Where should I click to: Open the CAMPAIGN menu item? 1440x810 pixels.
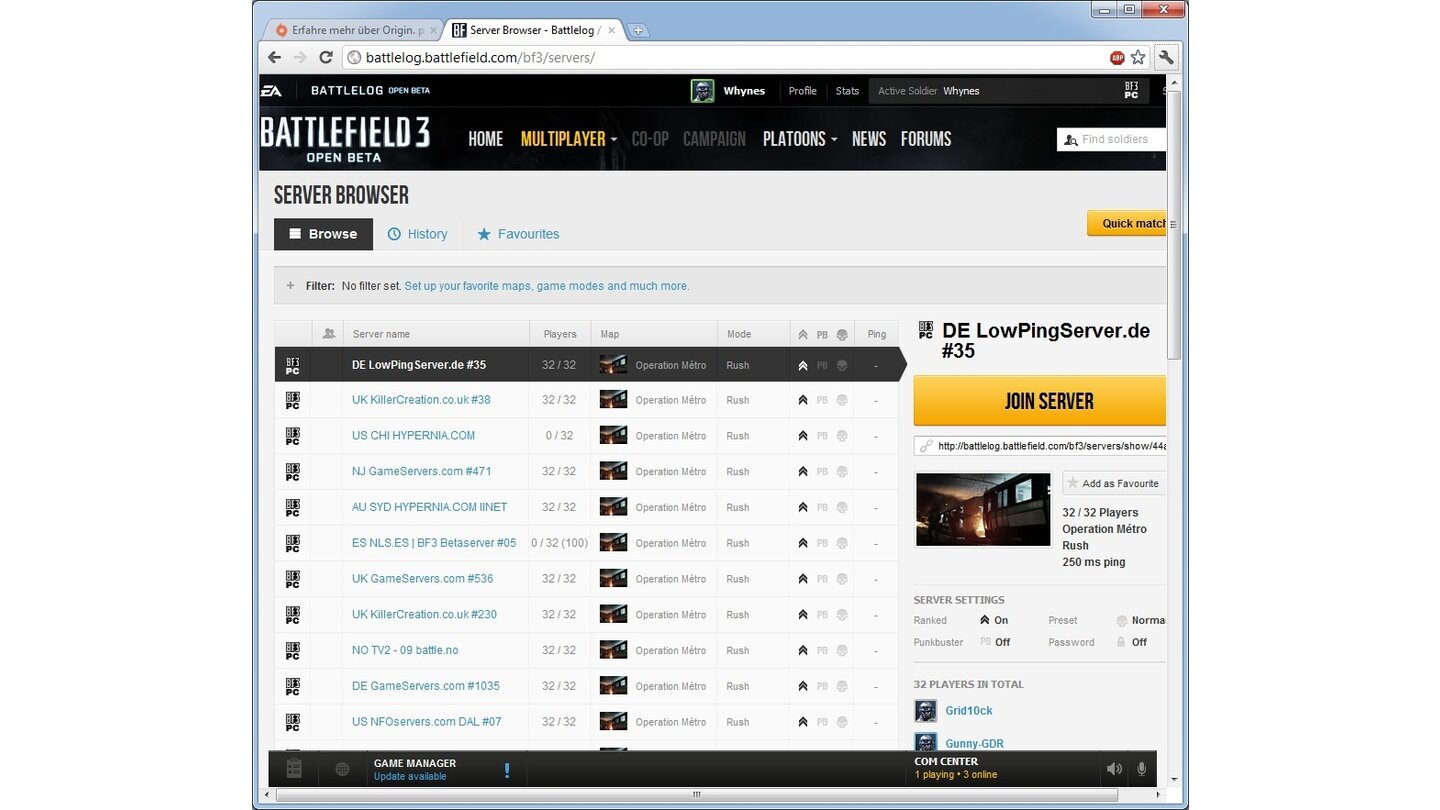[x=714, y=139]
